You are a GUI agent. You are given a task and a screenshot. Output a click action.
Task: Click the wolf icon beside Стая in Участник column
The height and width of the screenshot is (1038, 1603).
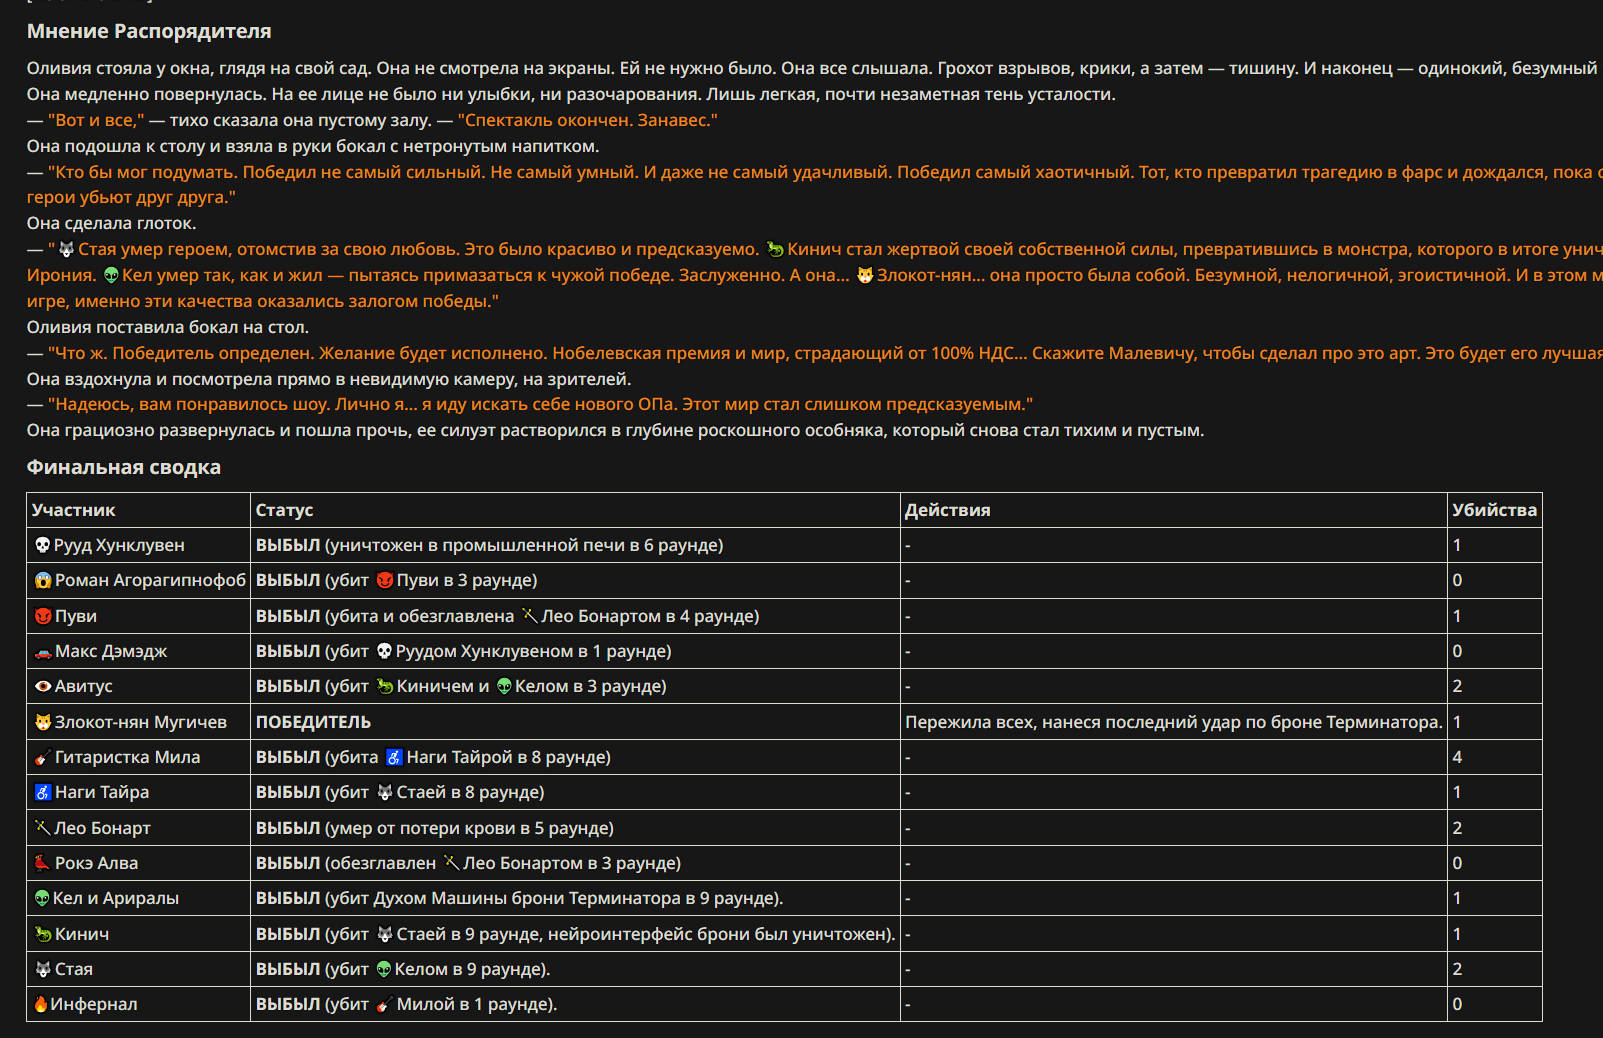[43, 969]
